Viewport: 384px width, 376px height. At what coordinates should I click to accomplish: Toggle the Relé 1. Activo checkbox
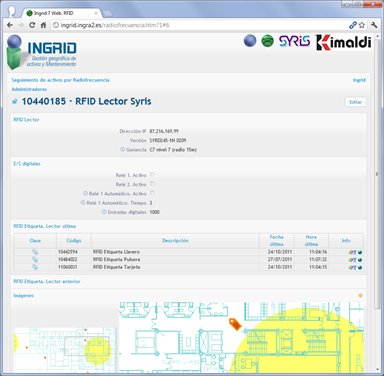click(x=152, y=174)
